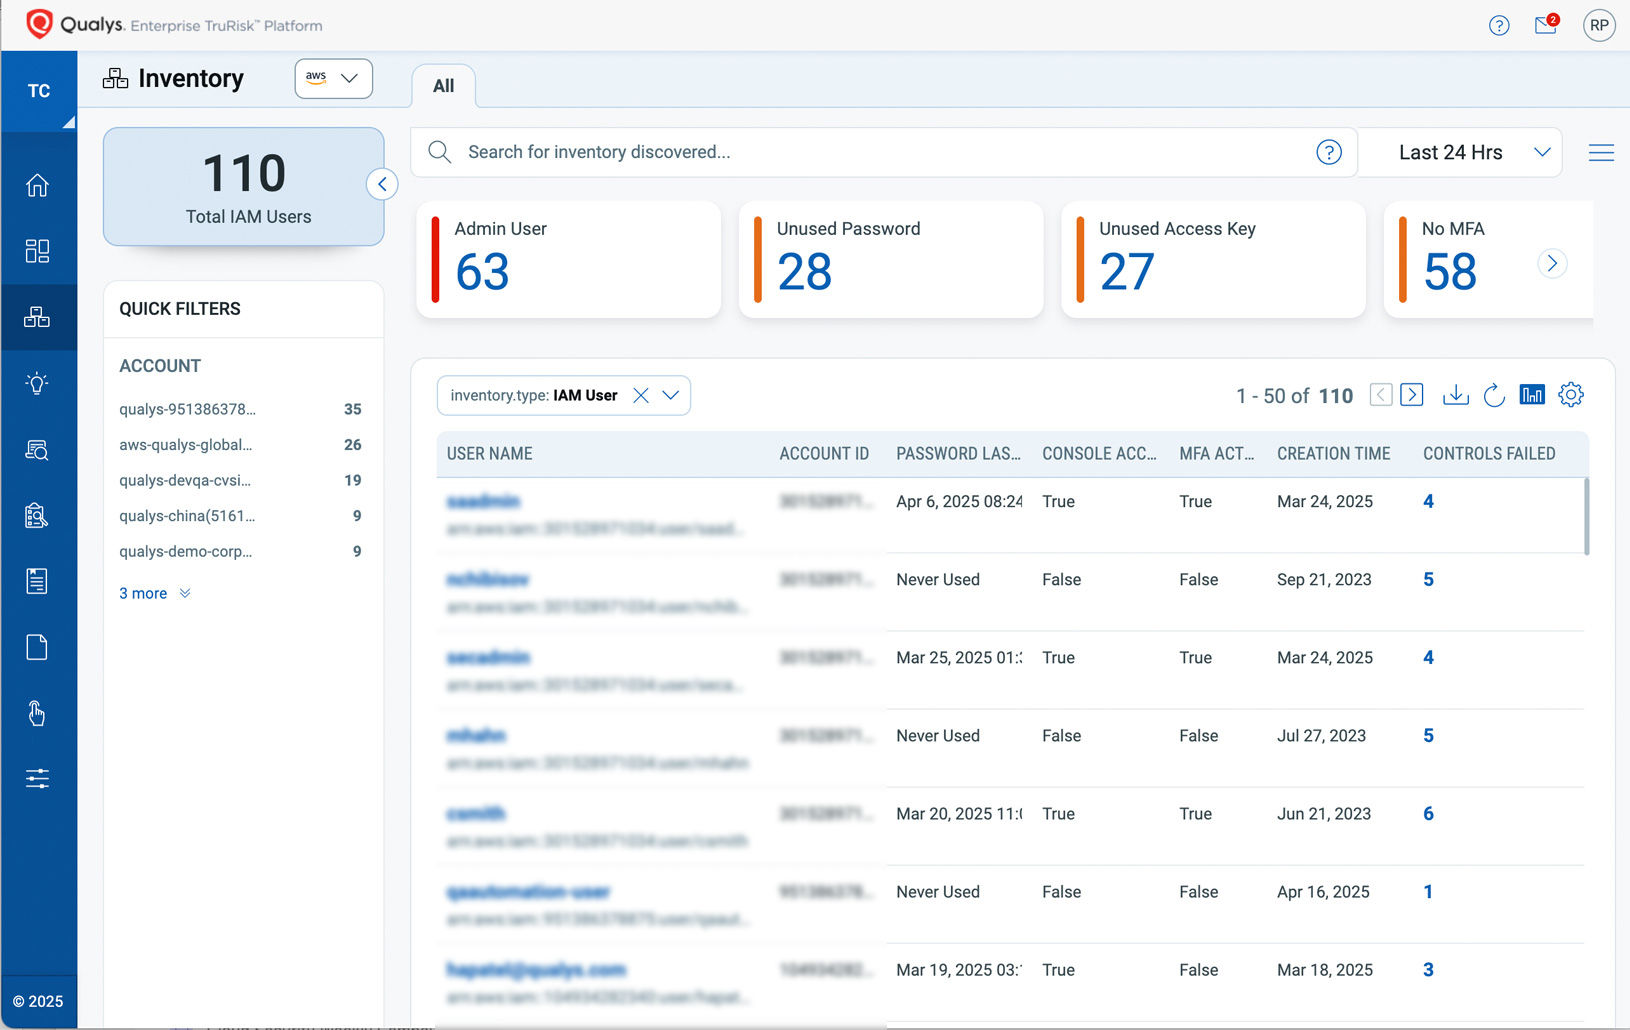Open controls failed 4 for Apr 6 row
The height and width of the screenshot is (1030, 1630).
tap(1428, 502)
